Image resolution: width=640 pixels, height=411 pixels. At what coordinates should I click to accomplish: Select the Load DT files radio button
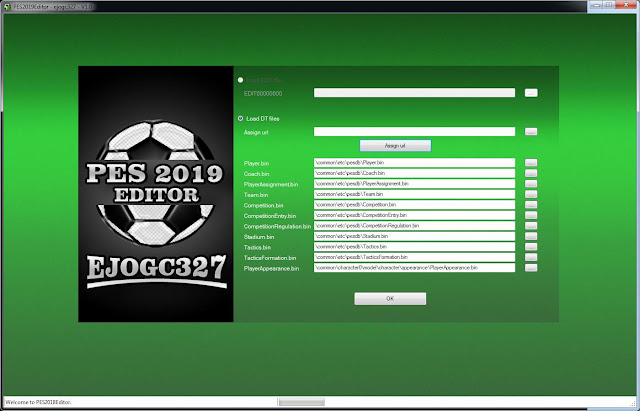240,118
